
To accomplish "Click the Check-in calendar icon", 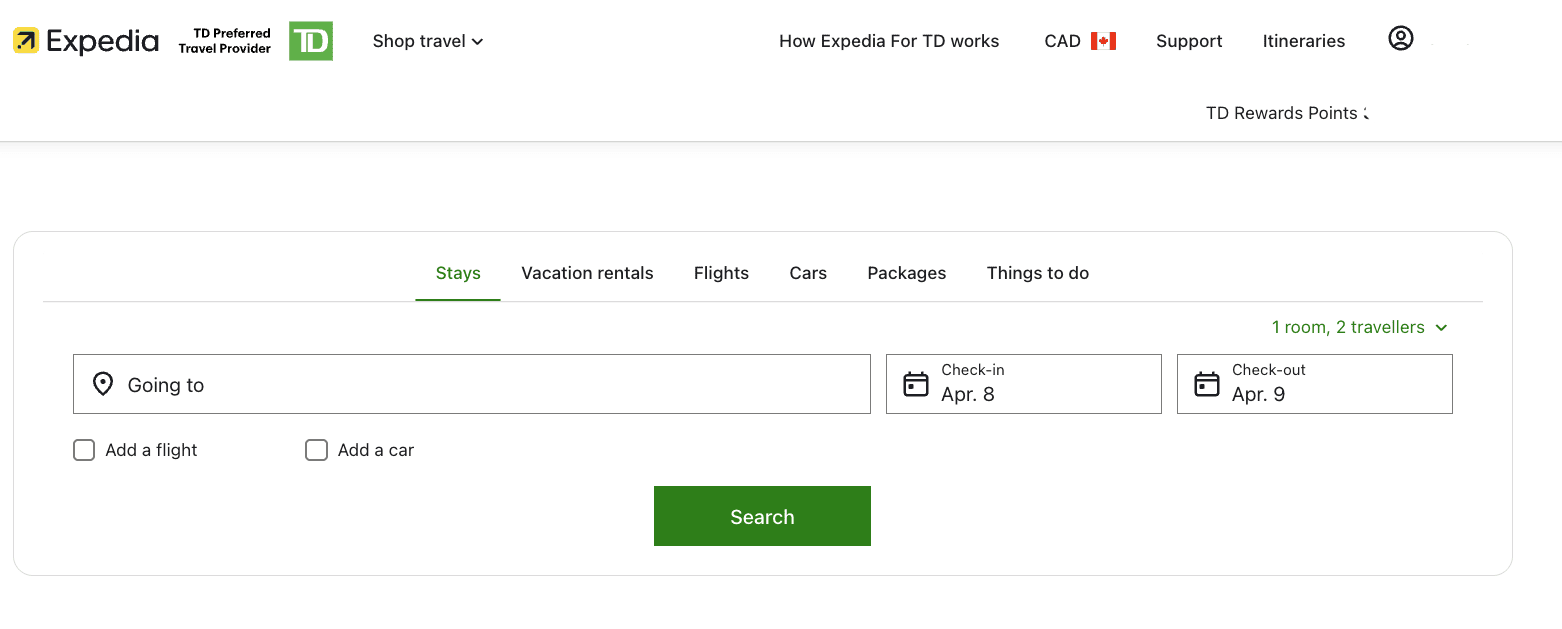I will [914, 383].
